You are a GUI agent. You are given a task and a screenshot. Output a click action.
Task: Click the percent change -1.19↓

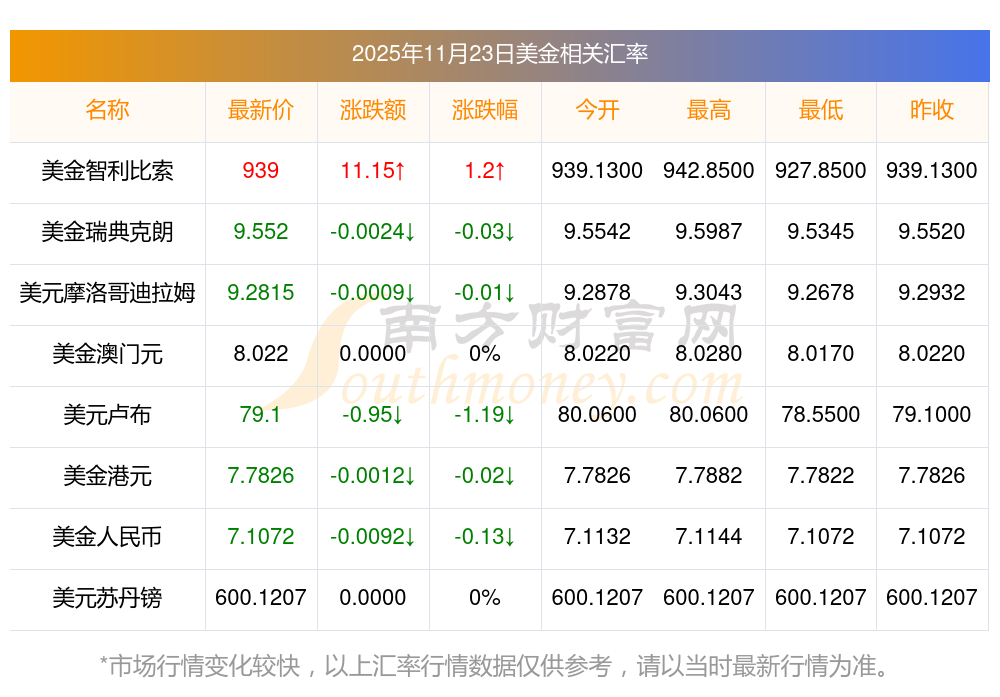[x=485, y=415]
